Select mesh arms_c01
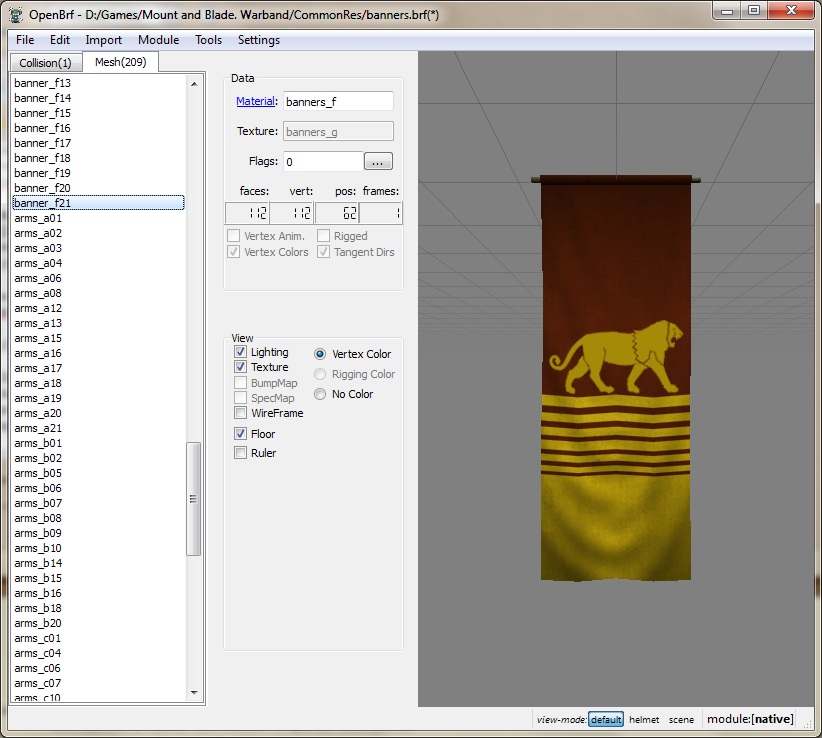This screenshot has height=738, width=822. click(x=99, y=638)
